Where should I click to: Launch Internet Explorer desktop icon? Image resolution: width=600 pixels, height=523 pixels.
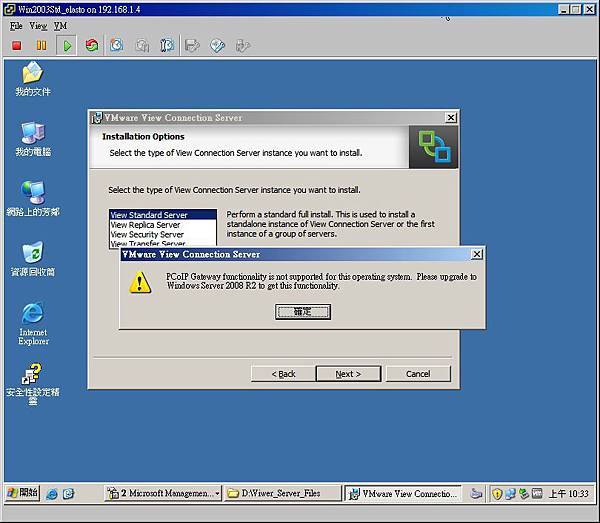[x=33, y=324]
